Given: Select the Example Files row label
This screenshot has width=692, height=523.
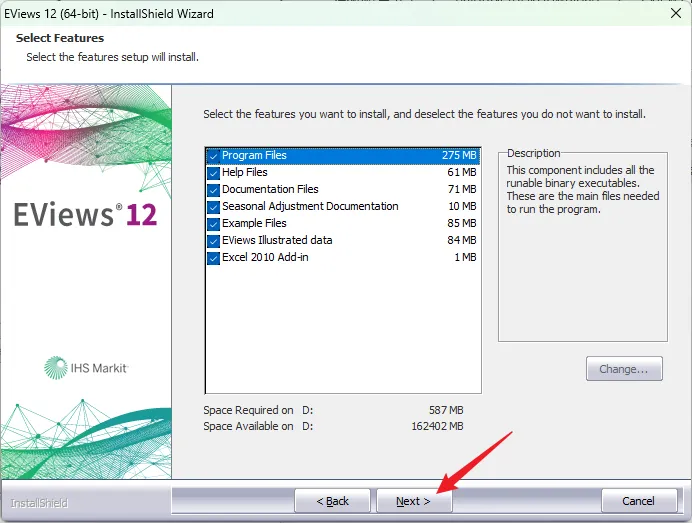Looking at the screenshot, I should [254, 223].
